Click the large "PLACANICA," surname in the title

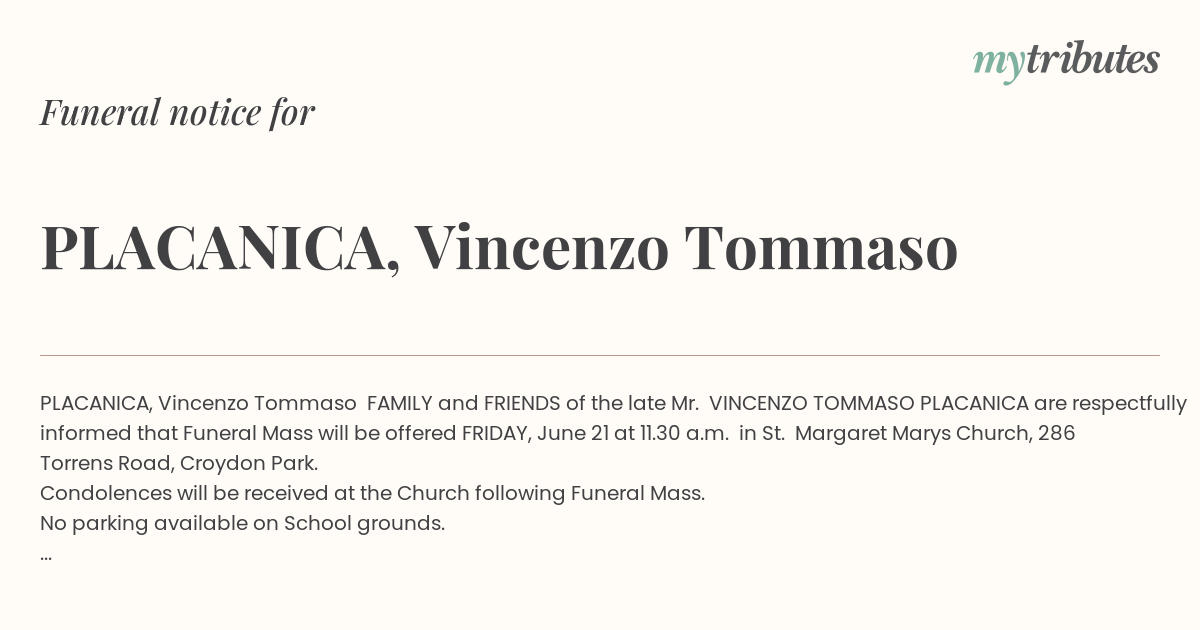(x=220, y=248)
